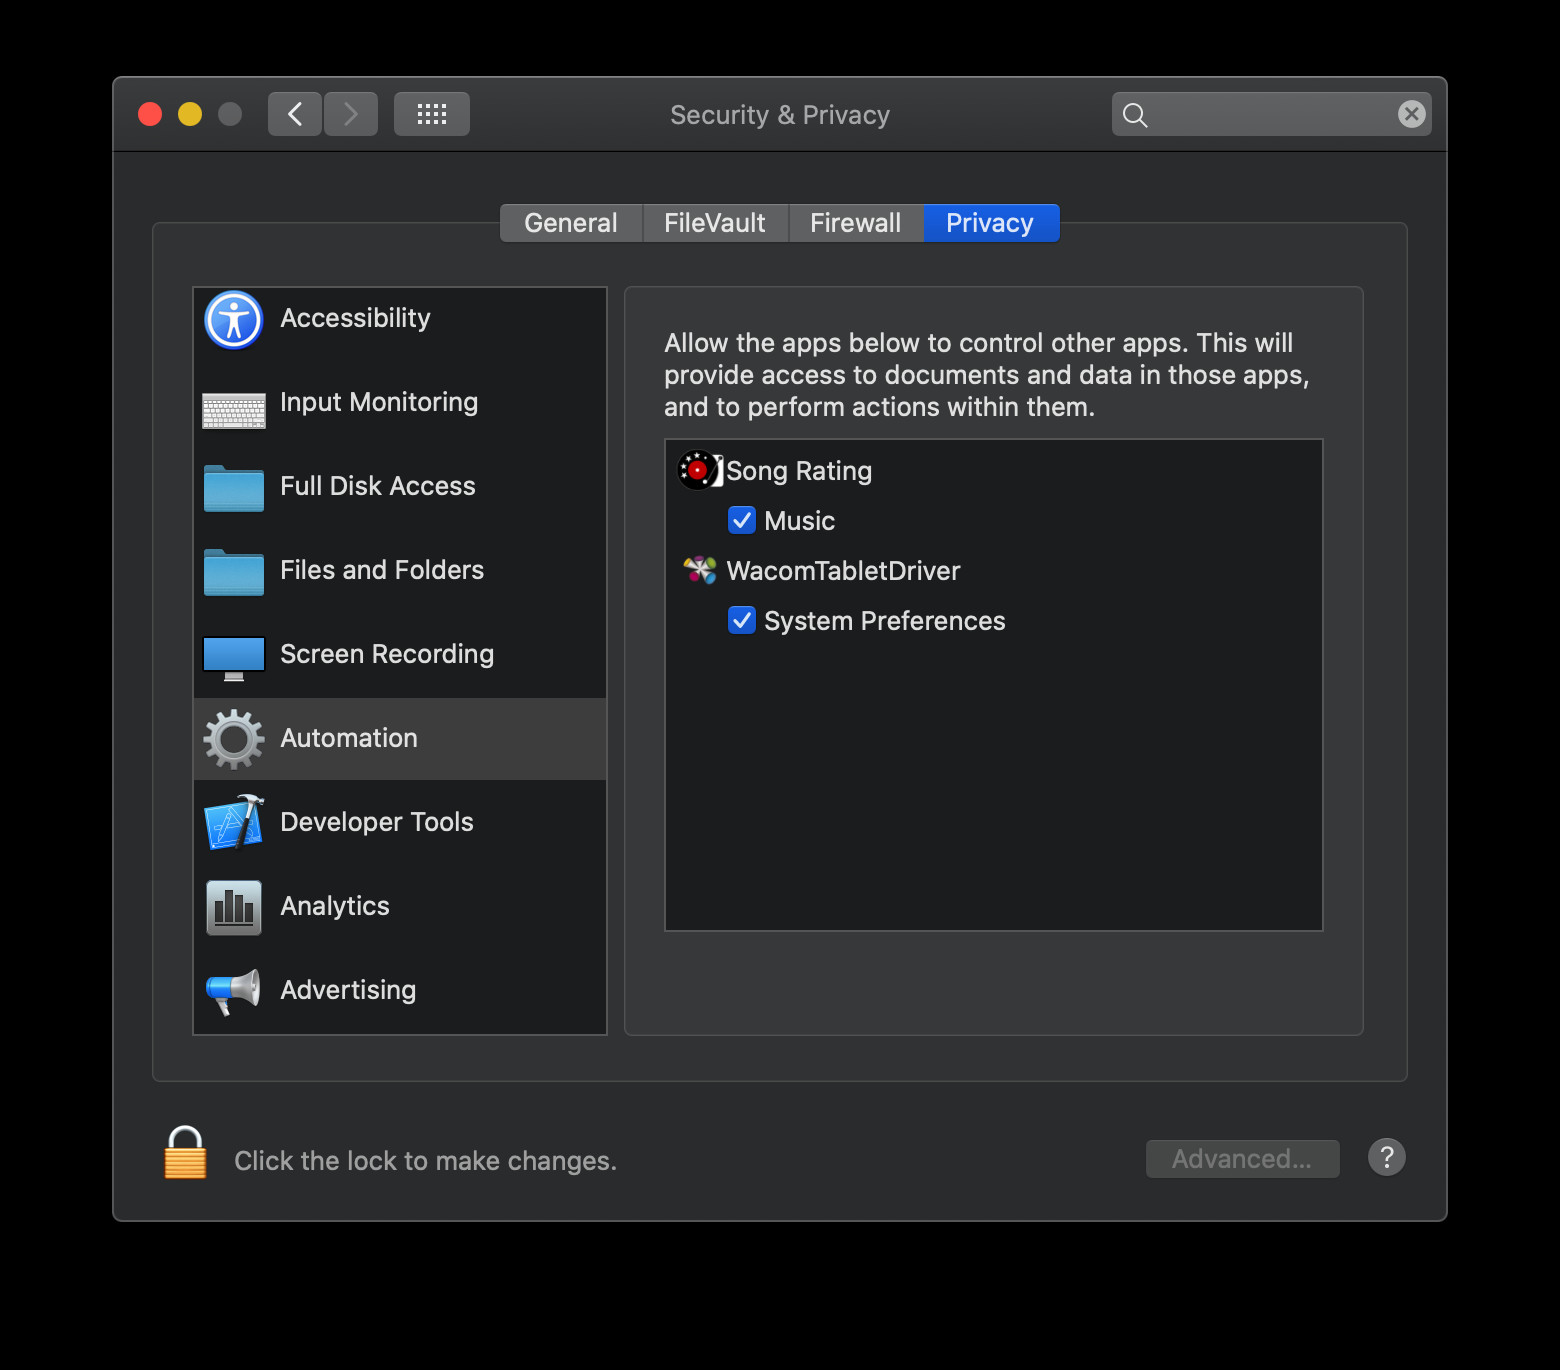The width and height of the screenshot is (1560, 1370).
Task: Select the Advertising label
Action: 348,990
